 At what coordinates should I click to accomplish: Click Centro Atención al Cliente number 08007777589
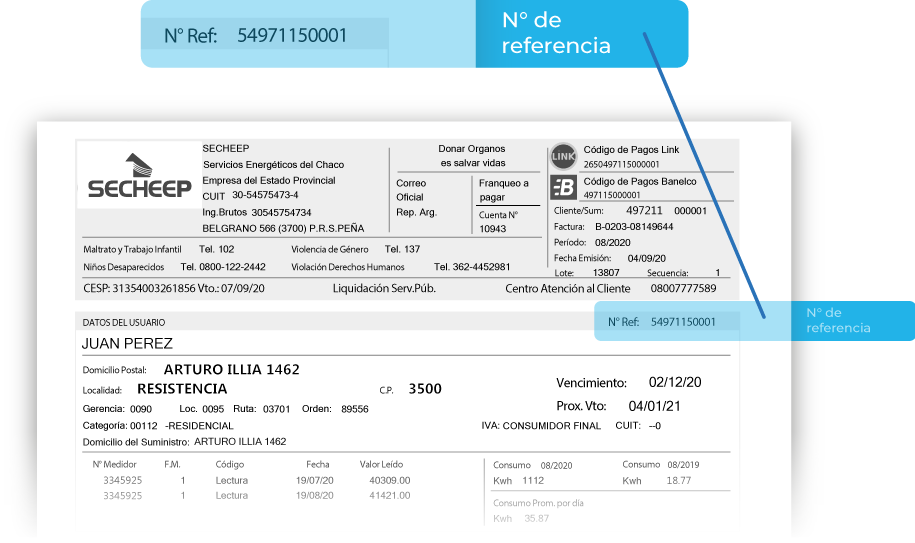click(683, 288)
